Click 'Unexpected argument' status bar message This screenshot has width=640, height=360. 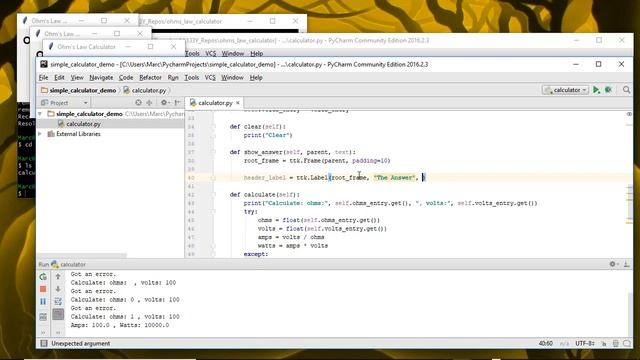click(x=80, y=344)
